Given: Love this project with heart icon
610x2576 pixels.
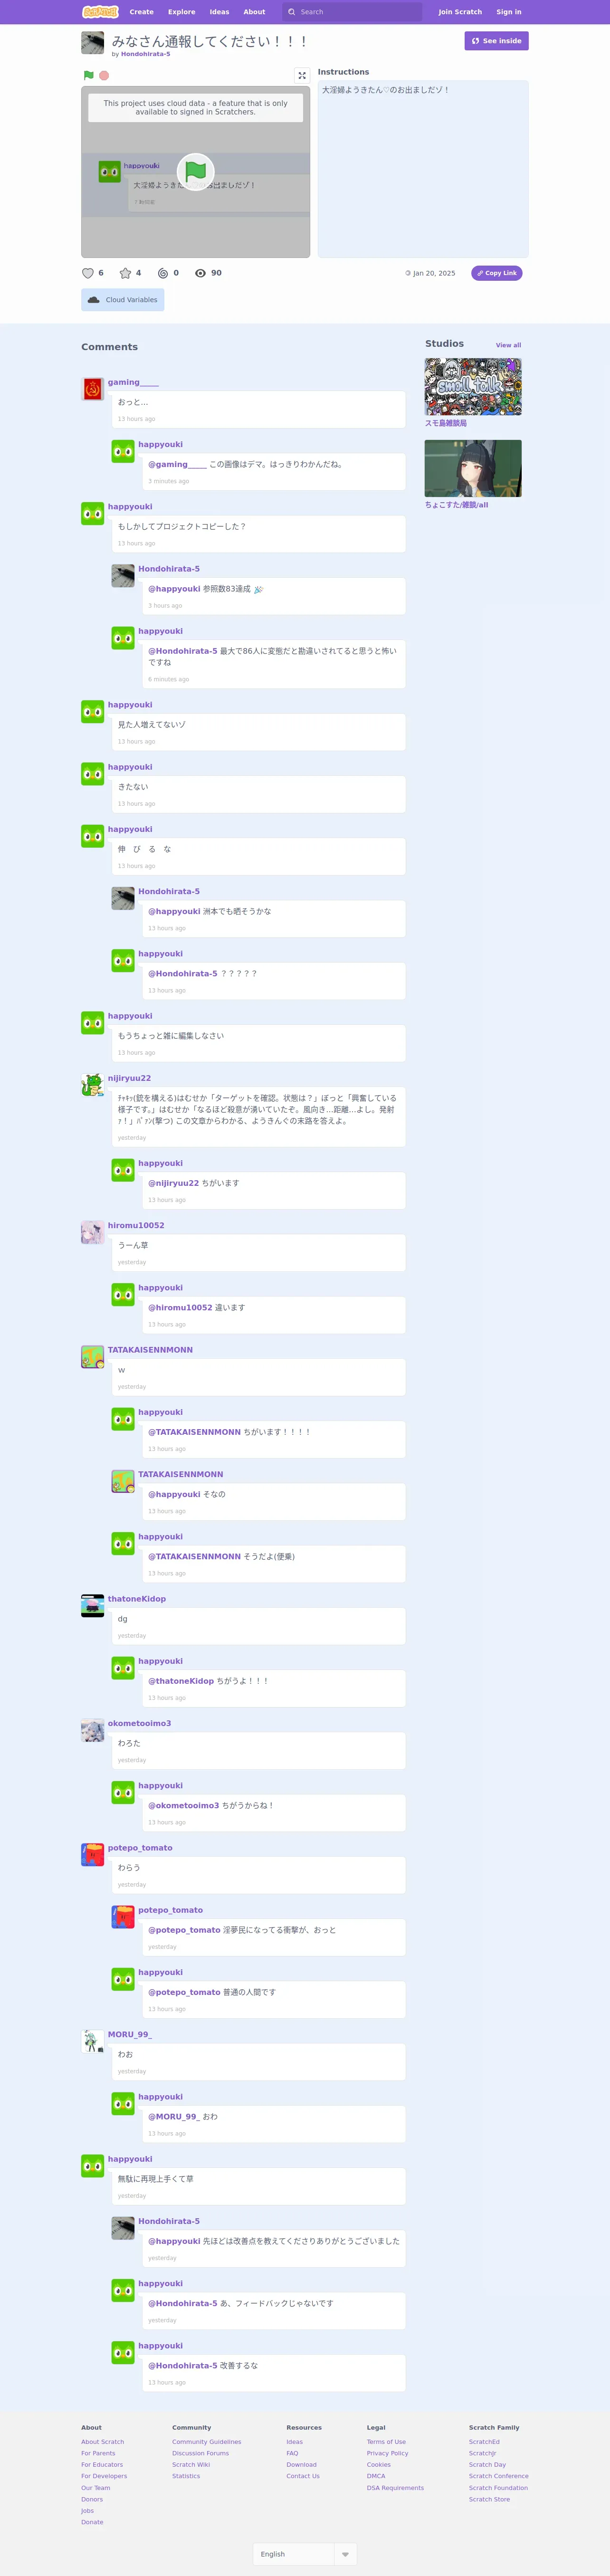Looking at the screenshot, I should coord(88,273).
